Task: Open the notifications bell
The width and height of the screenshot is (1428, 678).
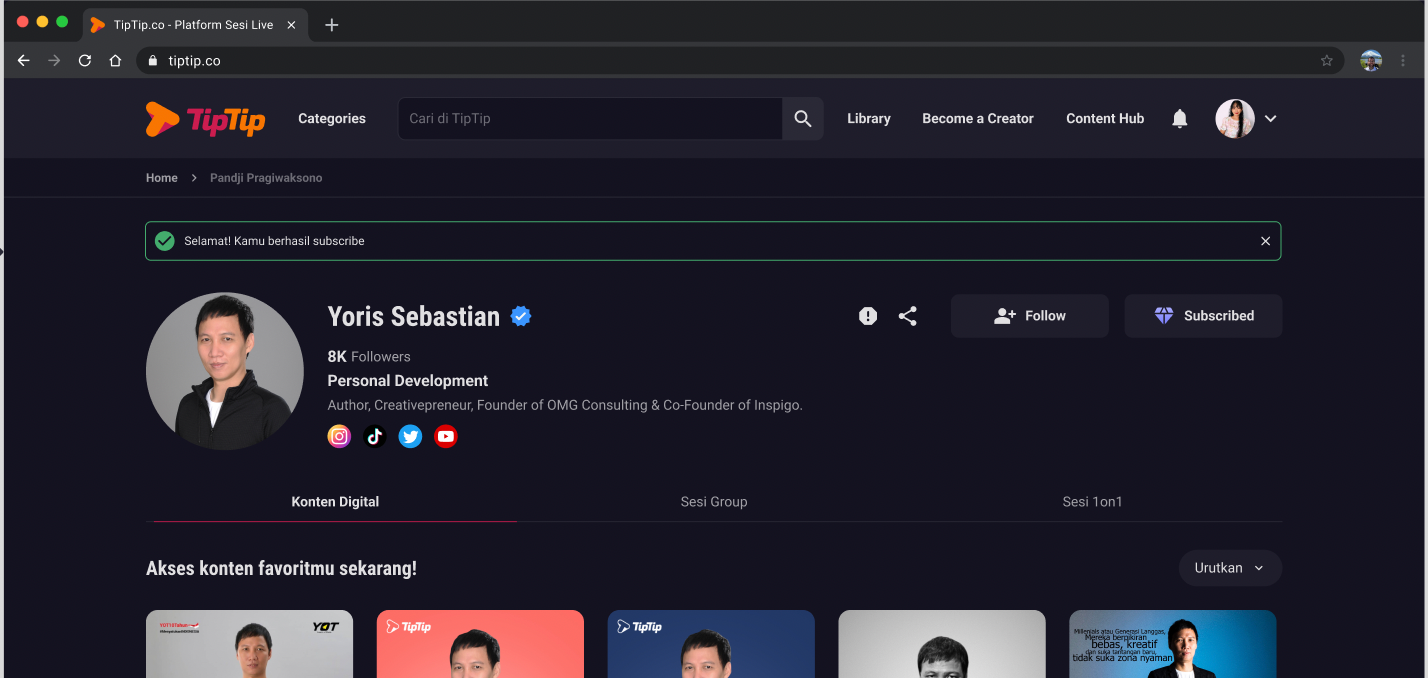Action: coord(1180,119)
